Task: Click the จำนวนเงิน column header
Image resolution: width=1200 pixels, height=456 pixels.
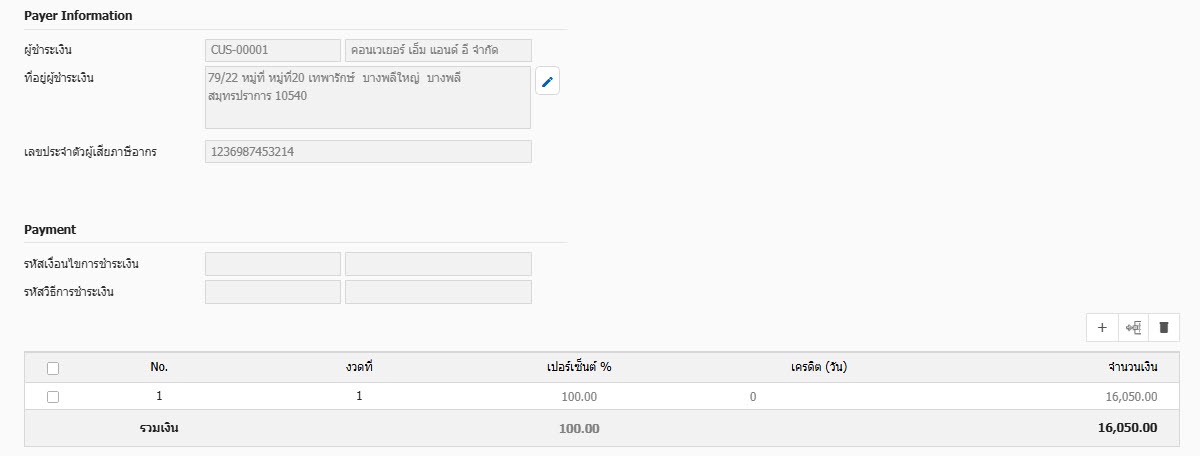Action: click(x=1133, y=367)
